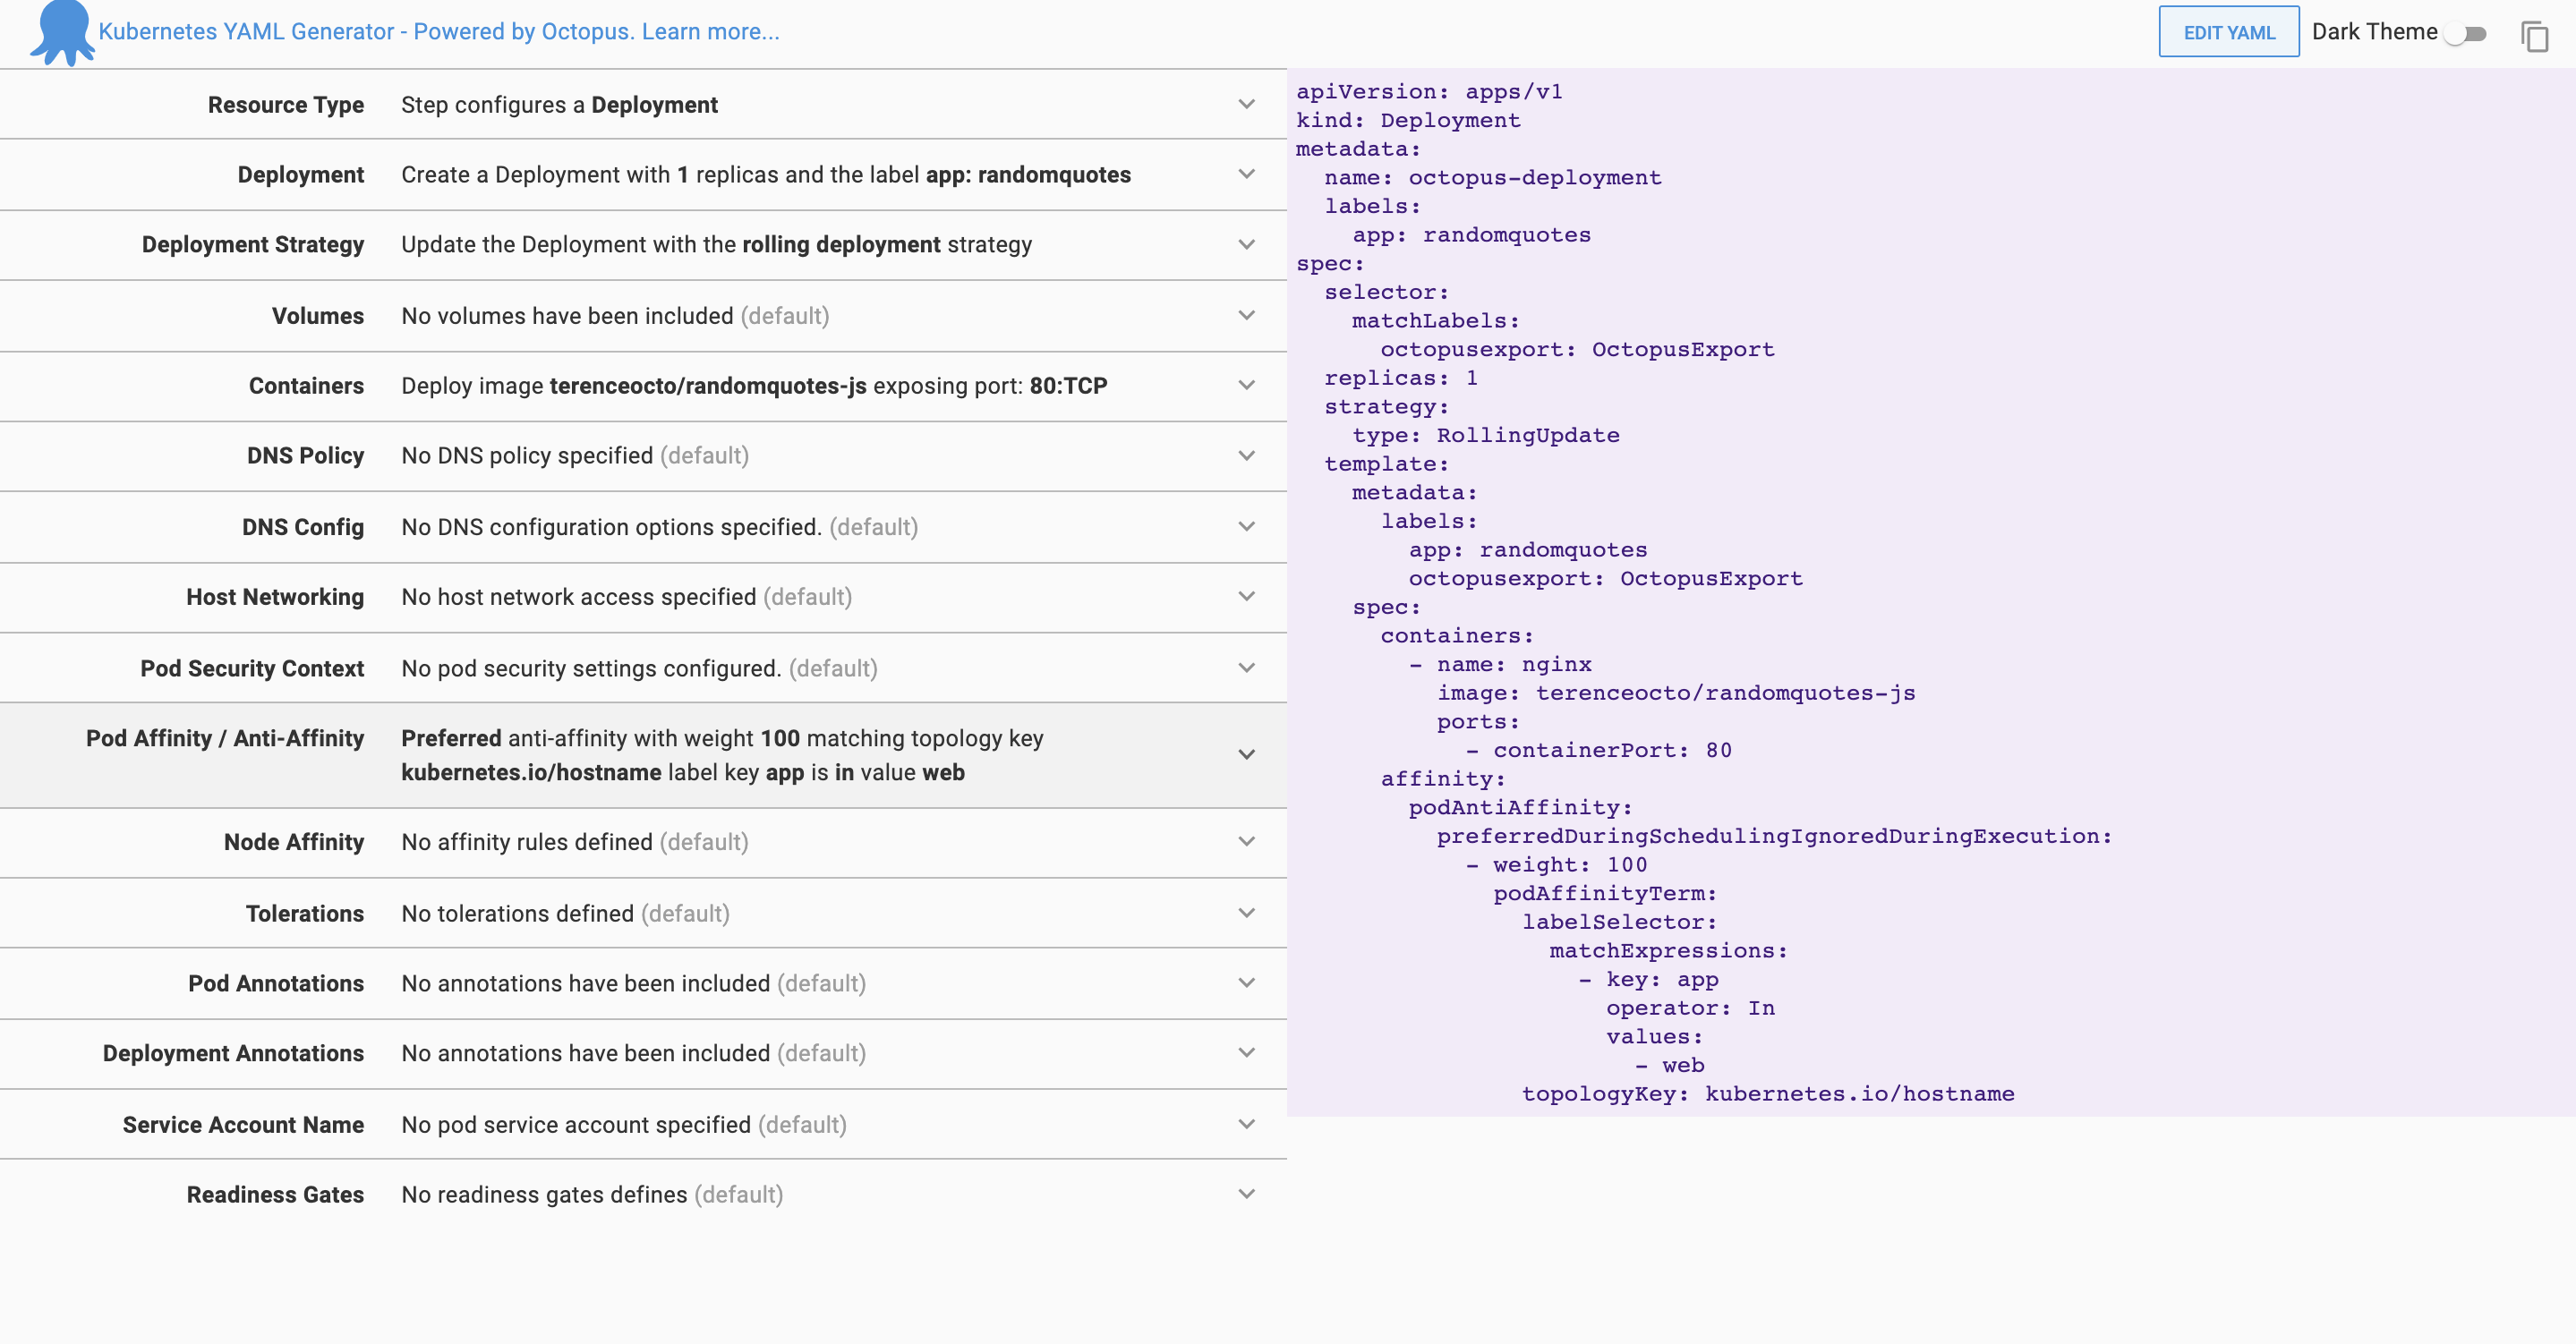This screenshot has width=2576, height=1344.
Task: Expand the Containers section
Action: [1245, 386]
